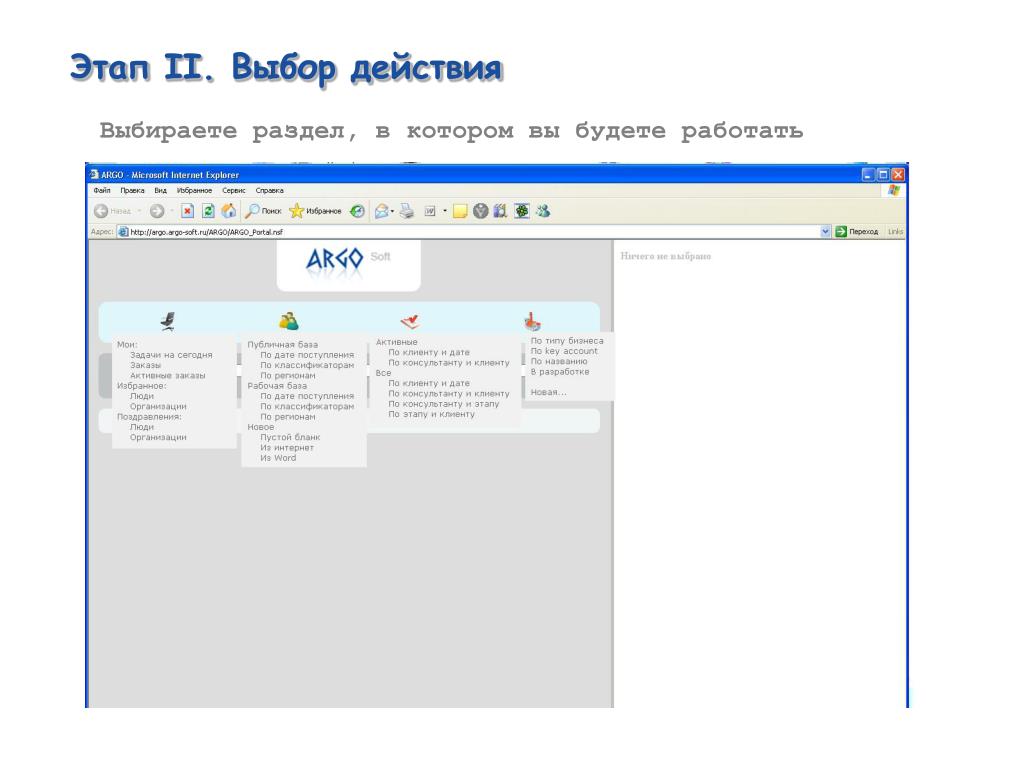Viewport: 1024px width, 768px height.
Task: Open Favorites (Избранное) star in toolbar
Action: coord(315,211)
